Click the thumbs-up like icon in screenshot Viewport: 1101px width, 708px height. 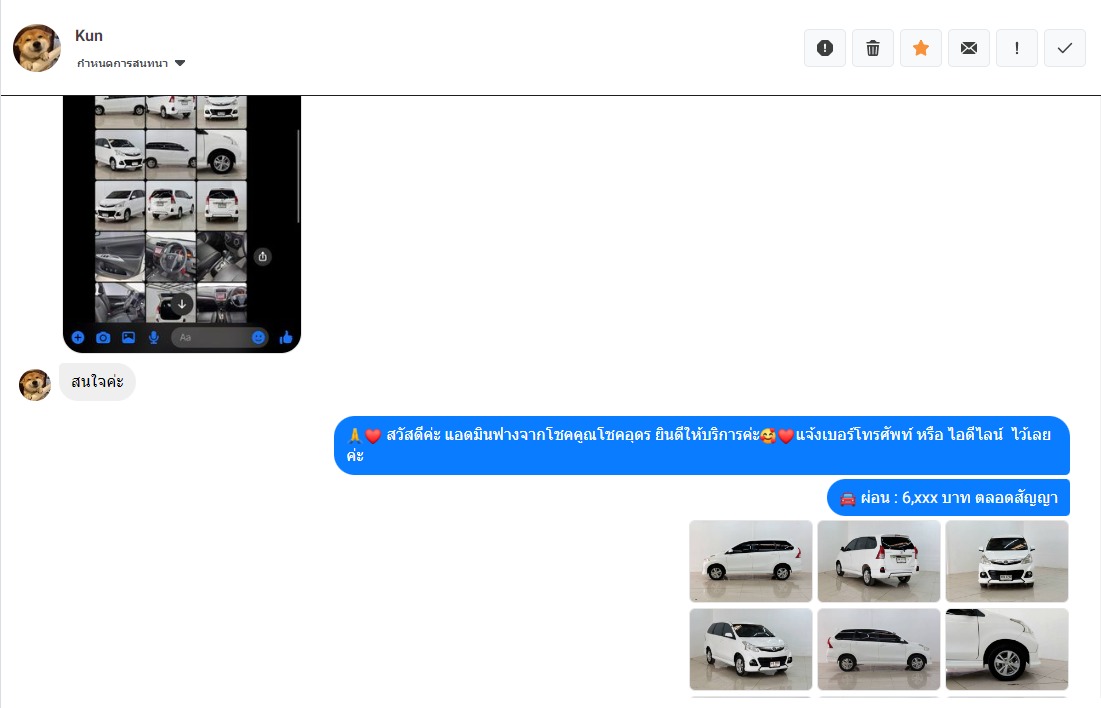286,338
